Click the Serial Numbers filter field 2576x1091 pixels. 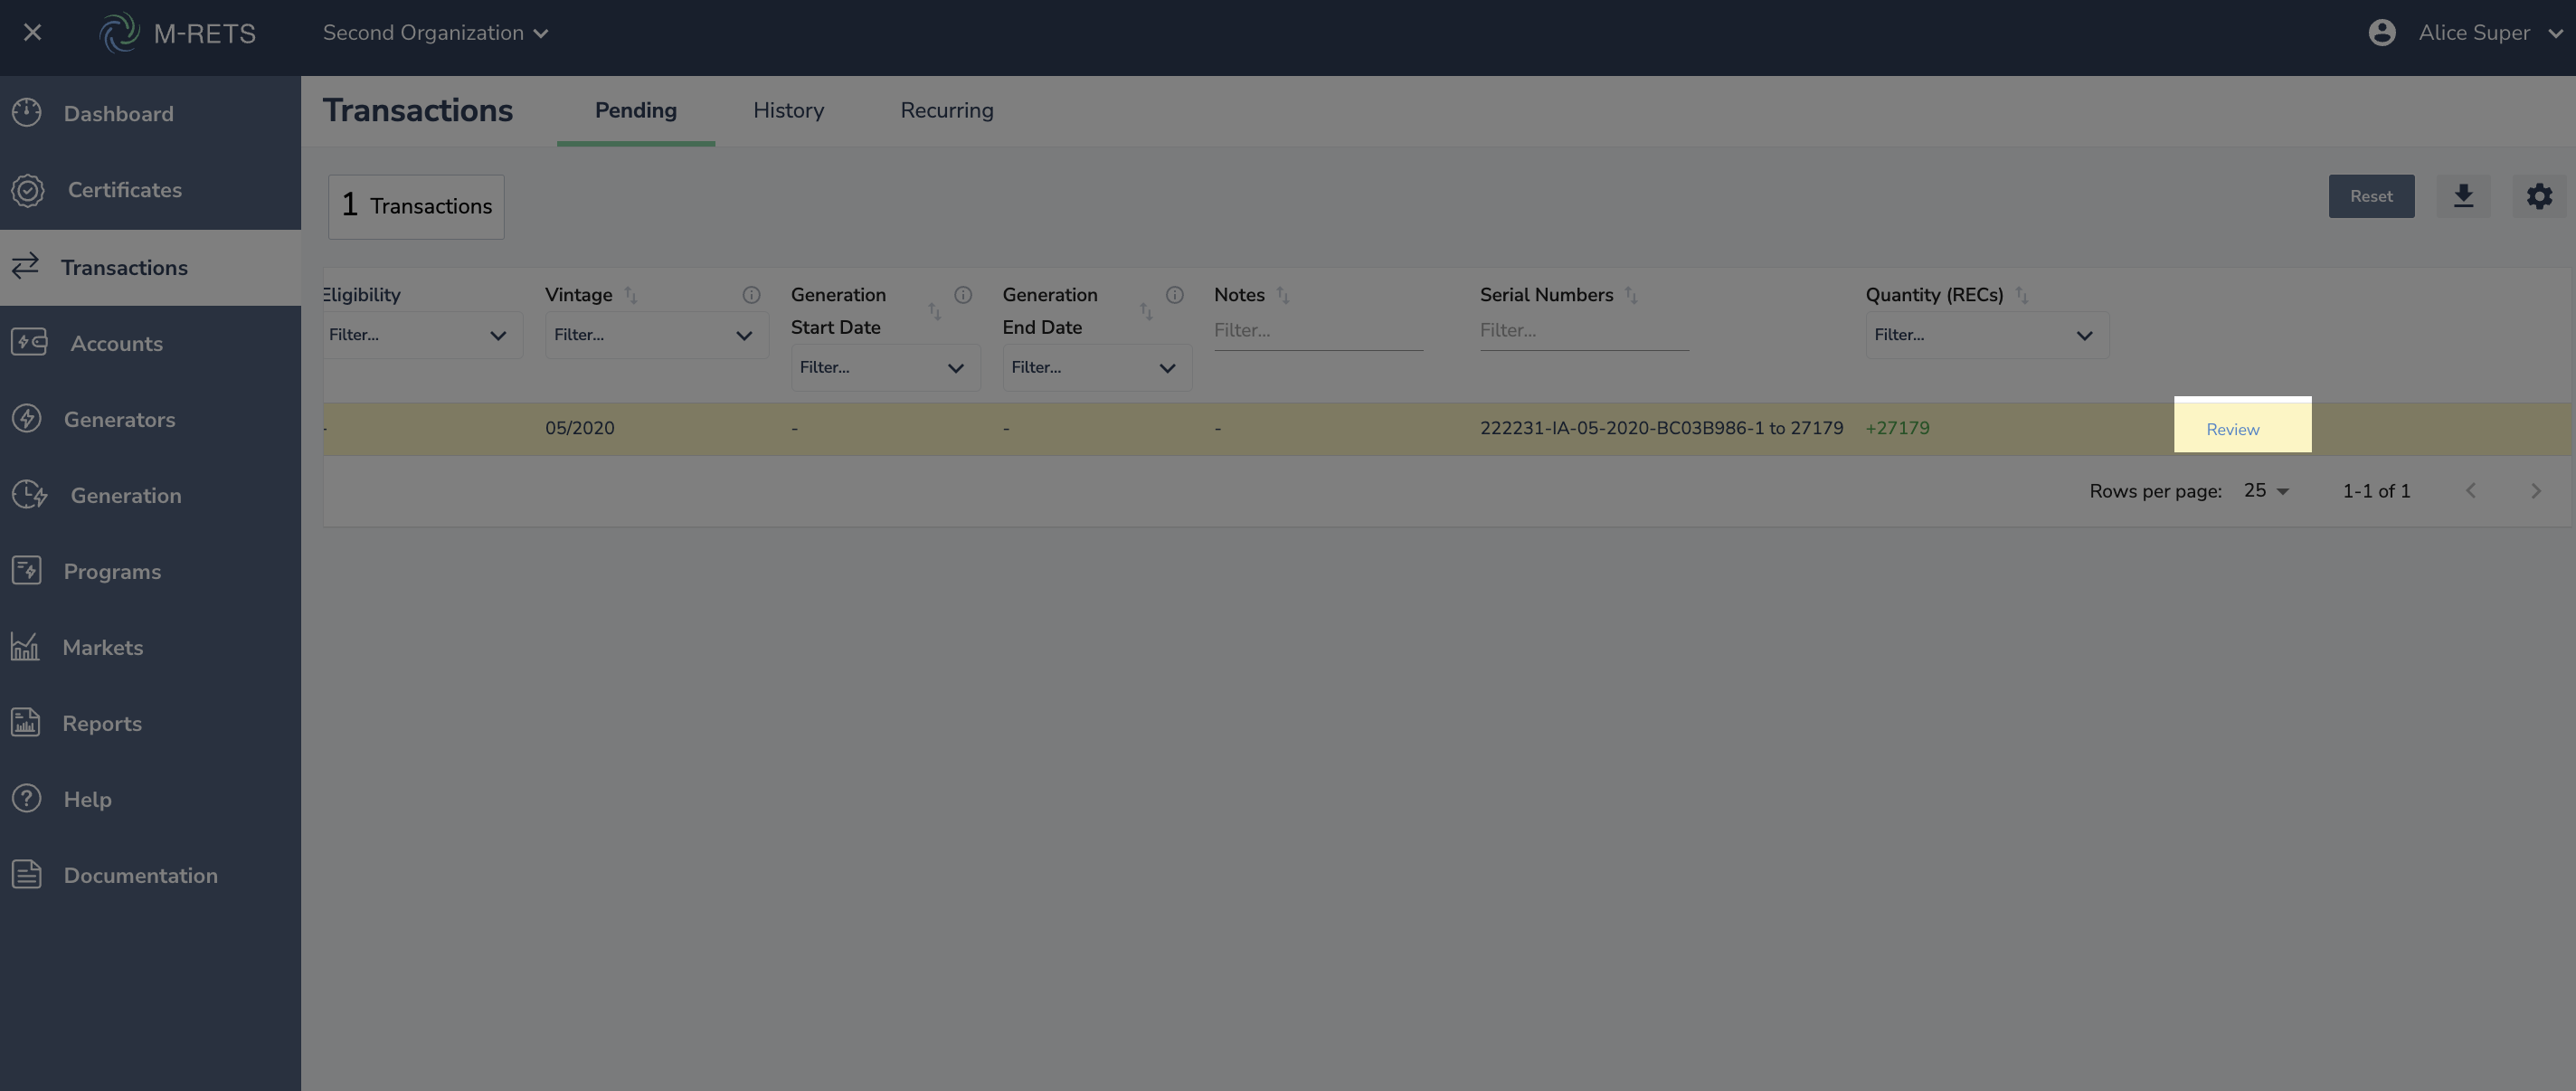tap(1583, 330)
